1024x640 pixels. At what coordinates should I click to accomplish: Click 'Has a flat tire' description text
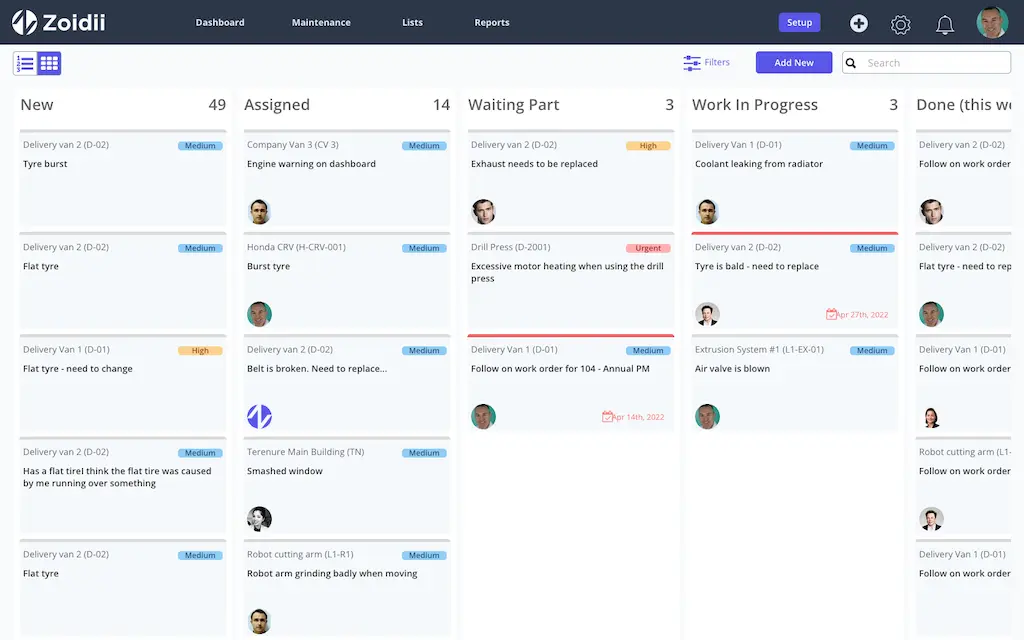click(117, 477)
